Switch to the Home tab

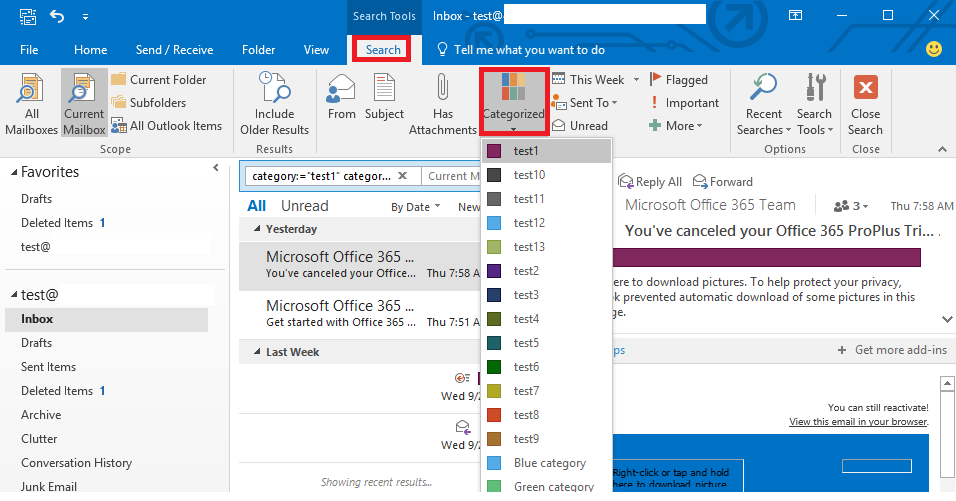[90, 50]
